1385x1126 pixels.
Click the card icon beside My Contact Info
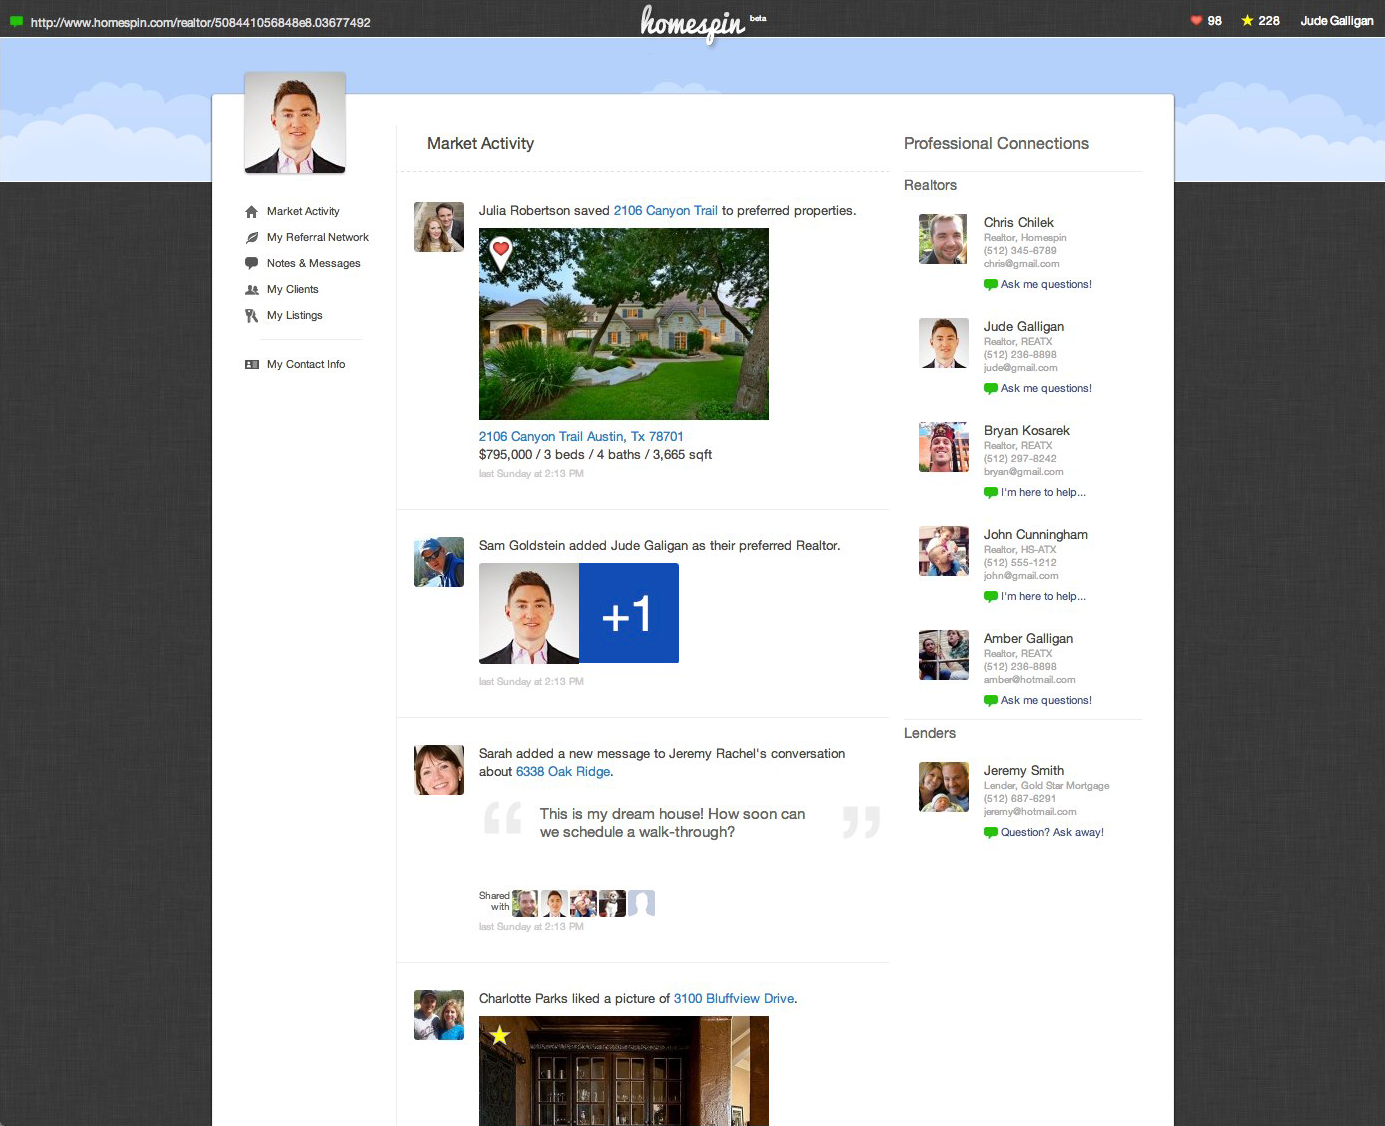coord(252,365)
